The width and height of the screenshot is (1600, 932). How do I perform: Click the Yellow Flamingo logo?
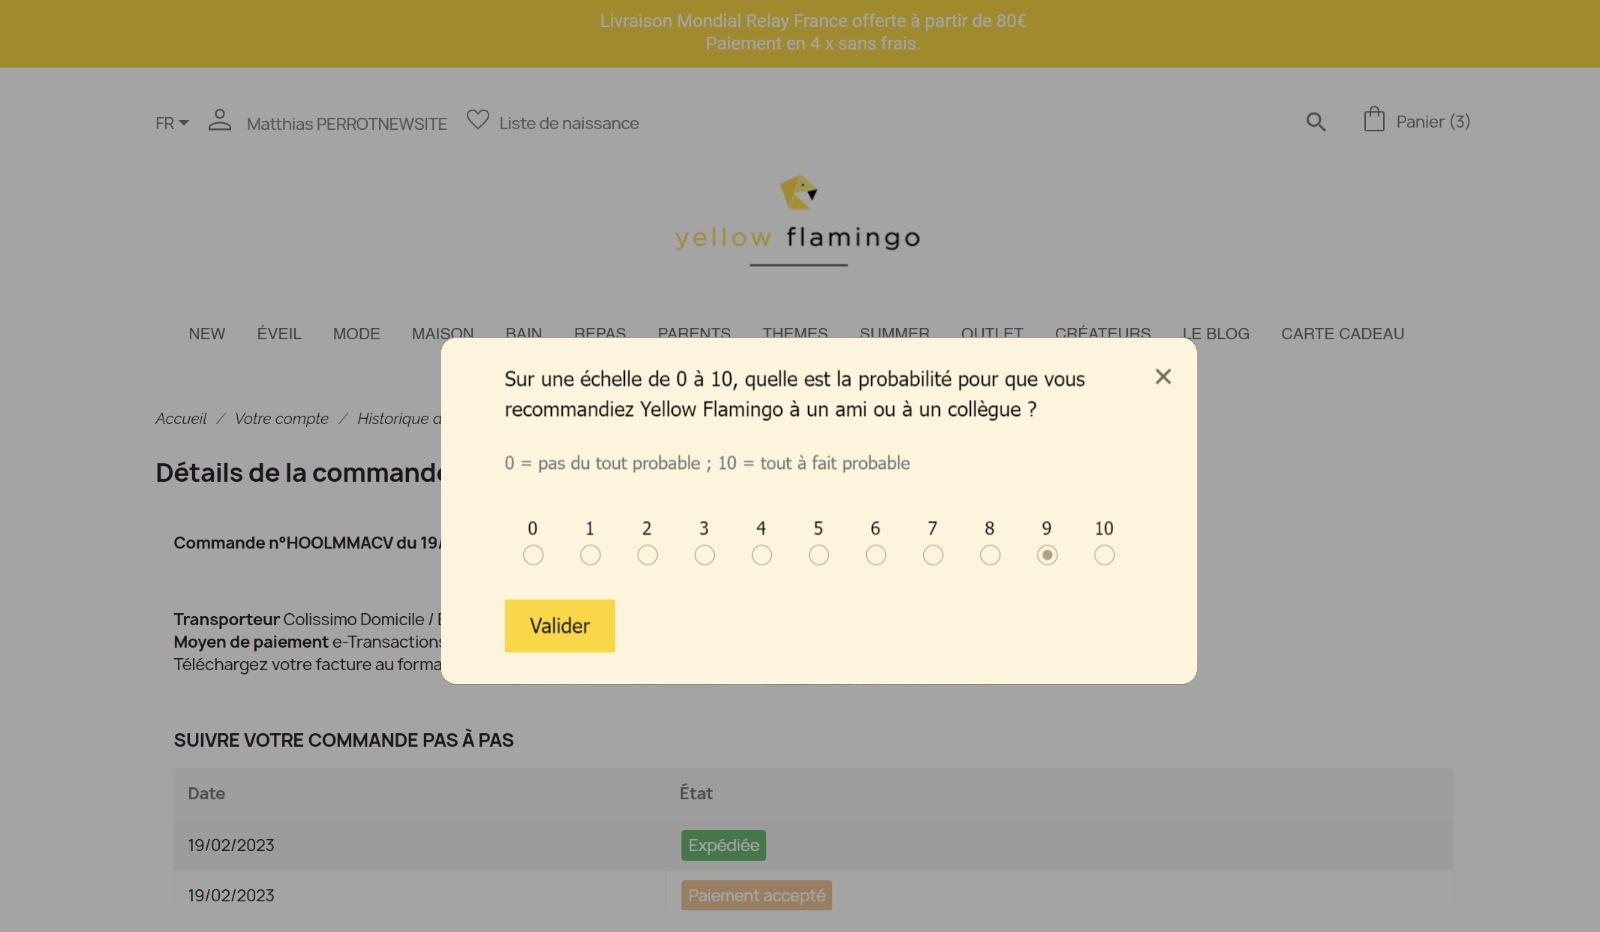pos(798,220)
